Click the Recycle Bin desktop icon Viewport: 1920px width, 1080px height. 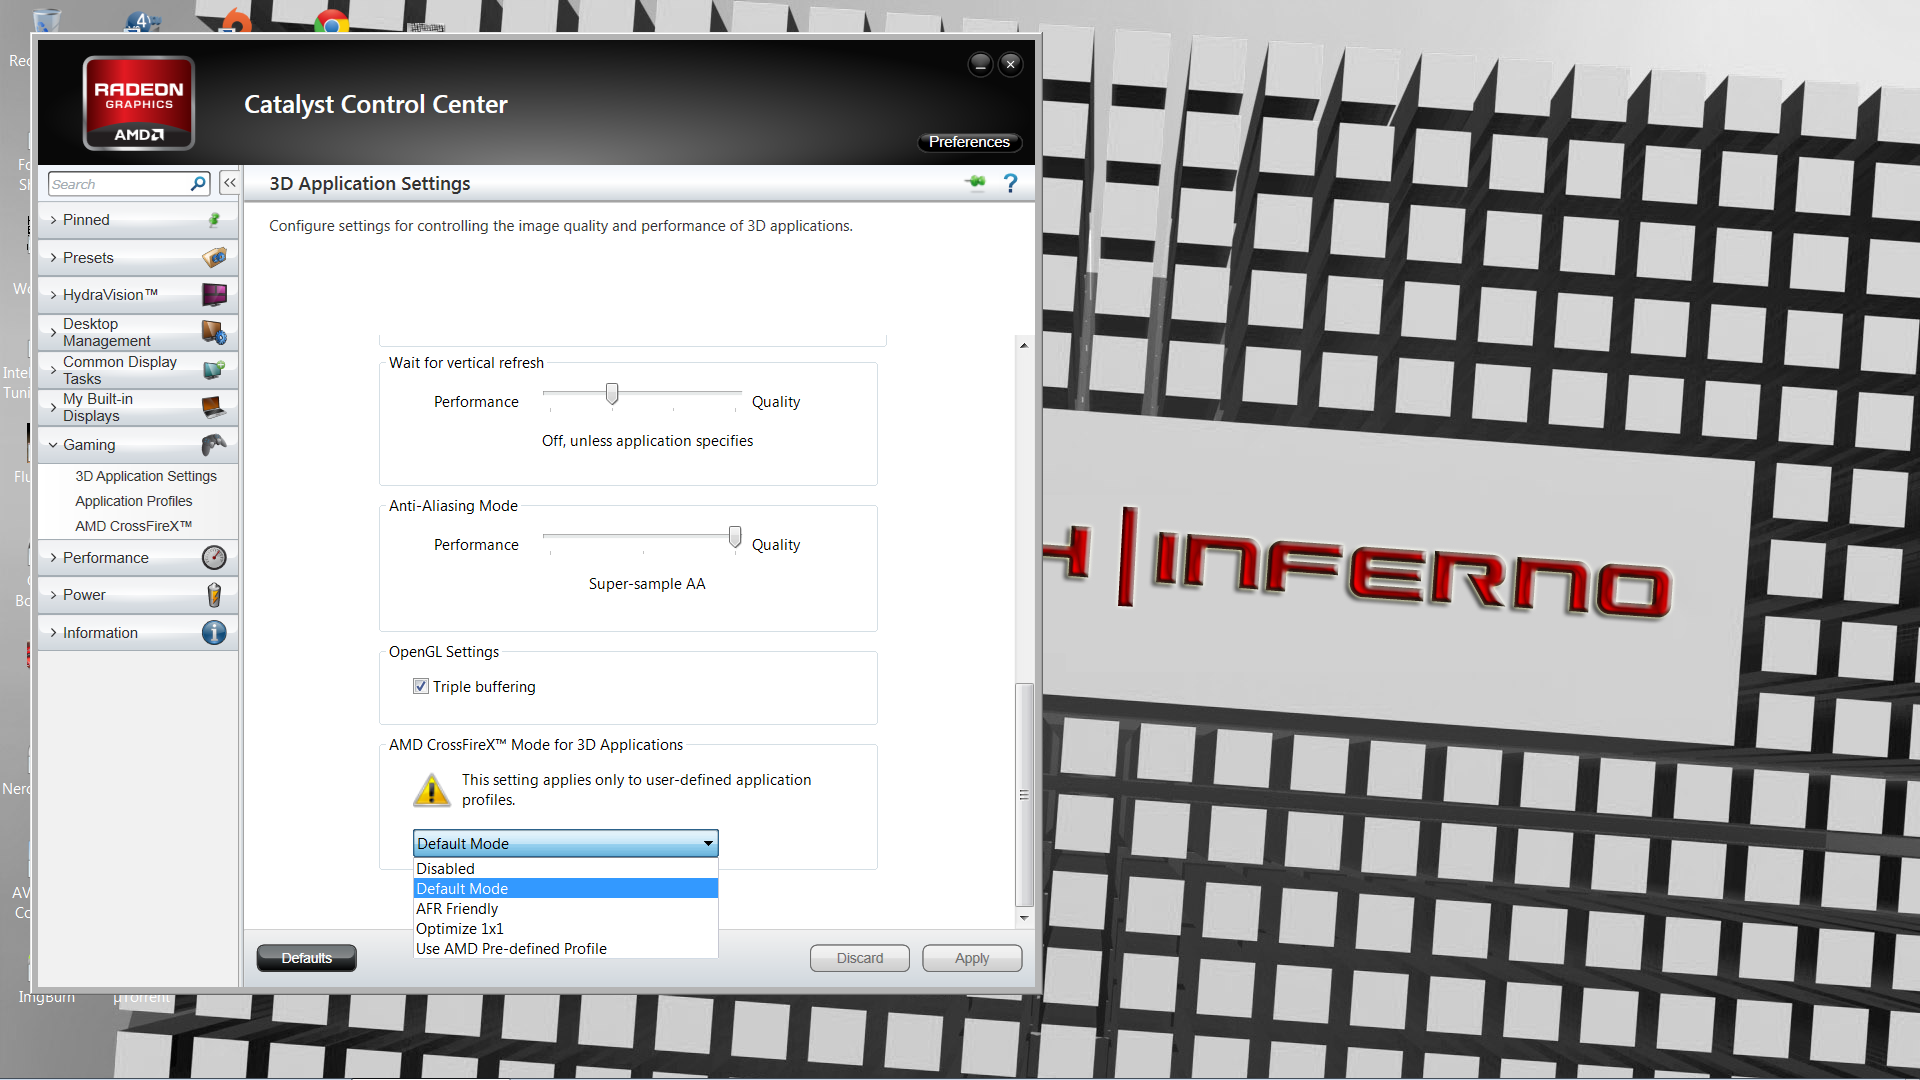(x=46, y=20)
